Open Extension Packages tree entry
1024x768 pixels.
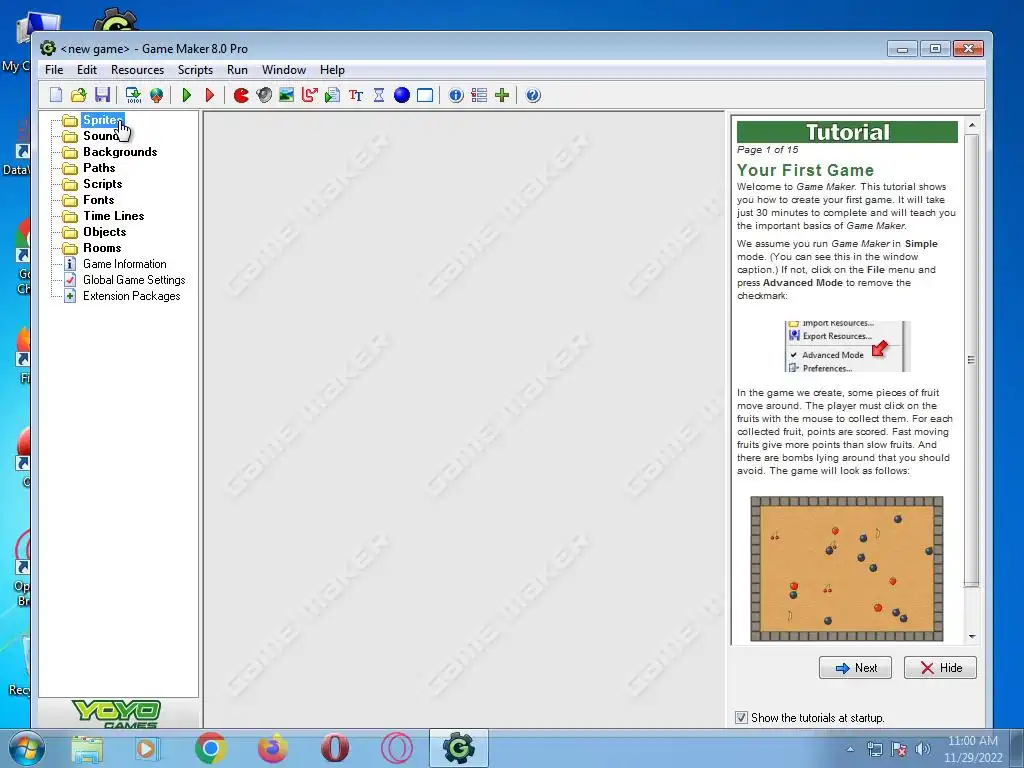point(131,296)
